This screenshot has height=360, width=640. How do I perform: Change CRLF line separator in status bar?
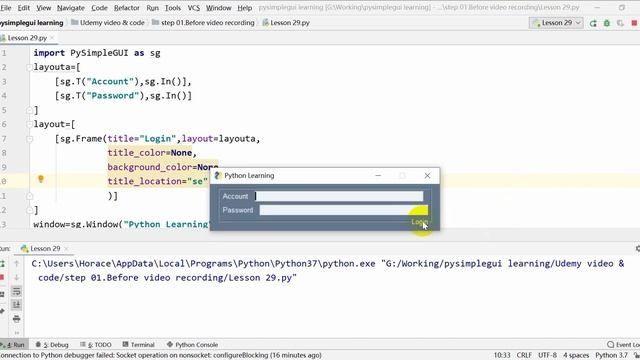click(x=524, y=355)
